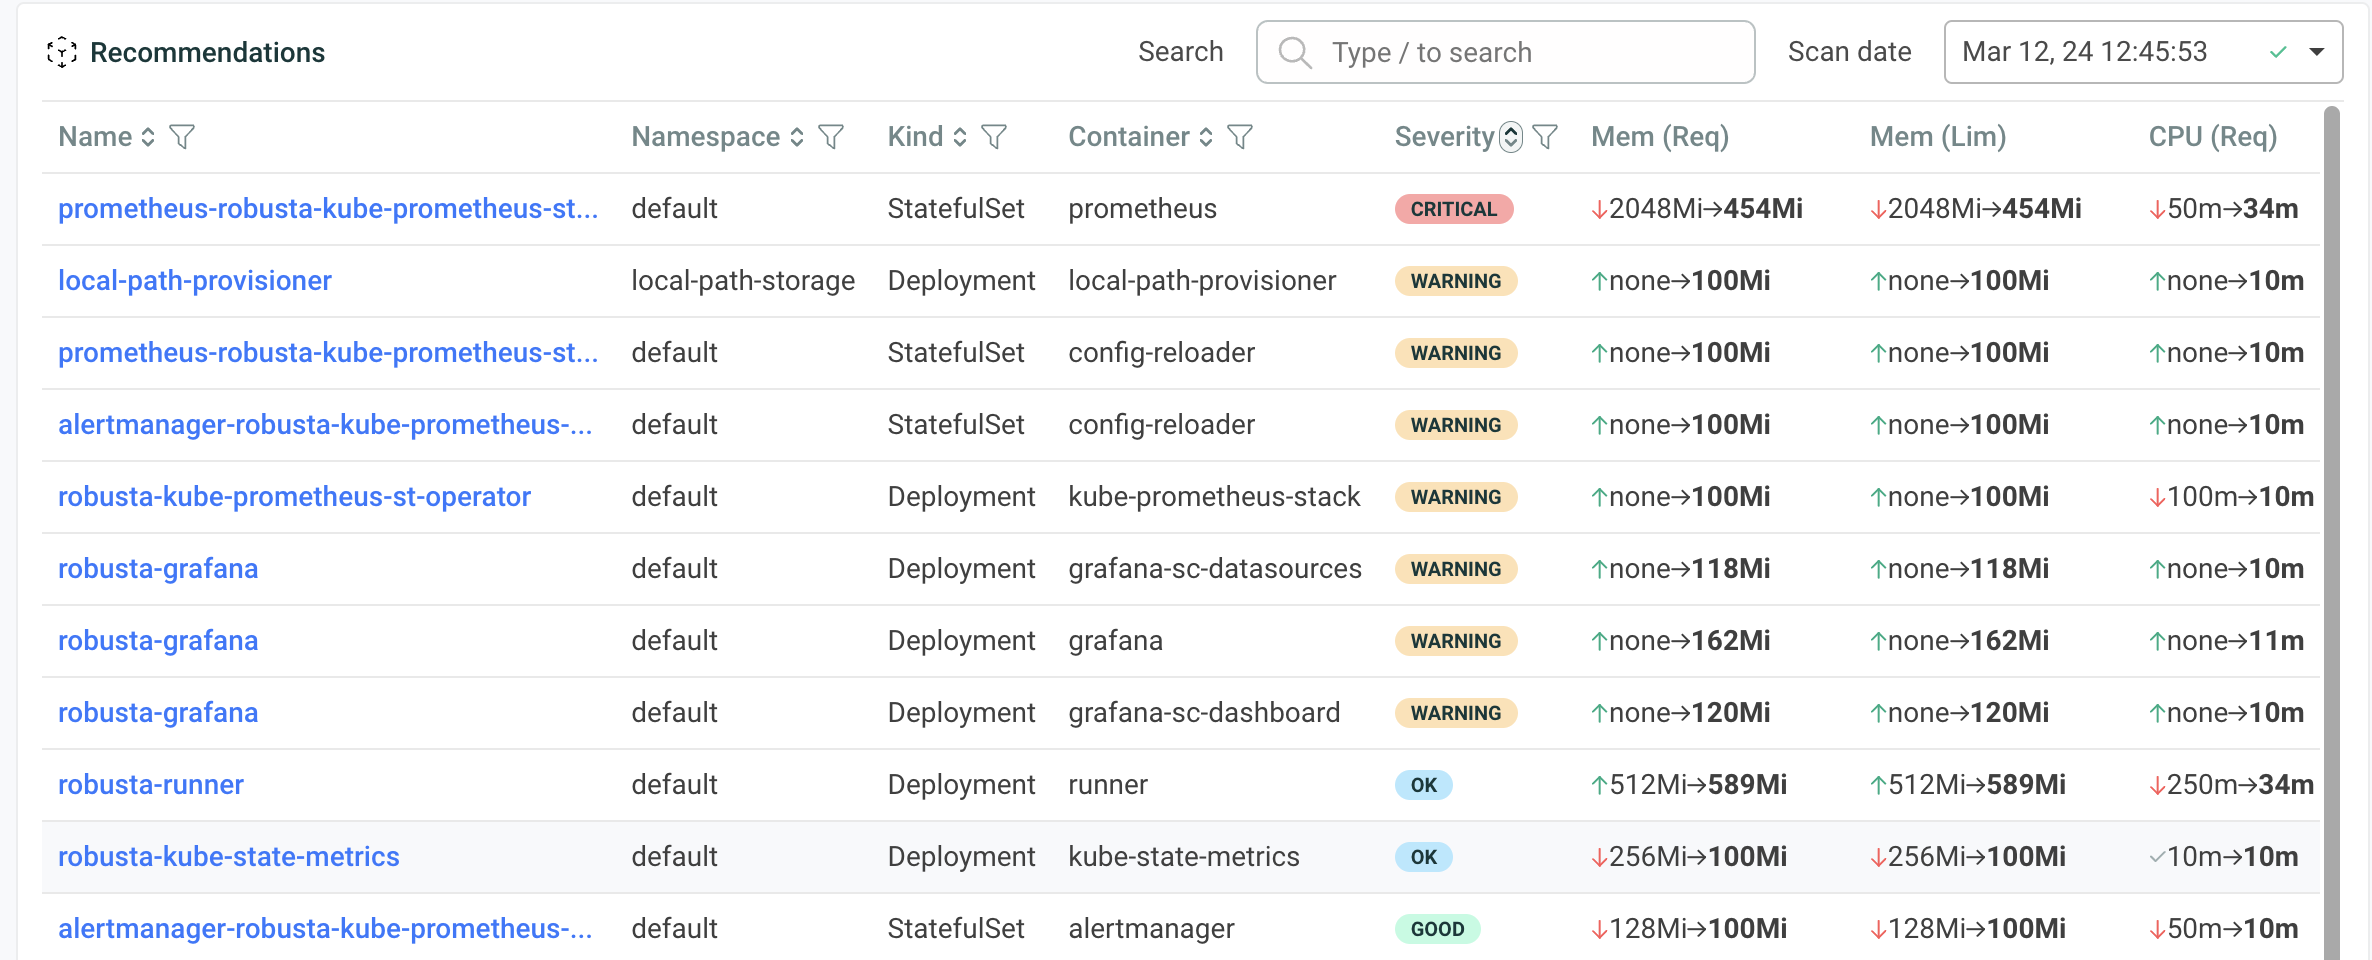Open the Container column filter icon
This screenshot has width=2372, height=960.
pyautogui.click(x=1240, y=137)
